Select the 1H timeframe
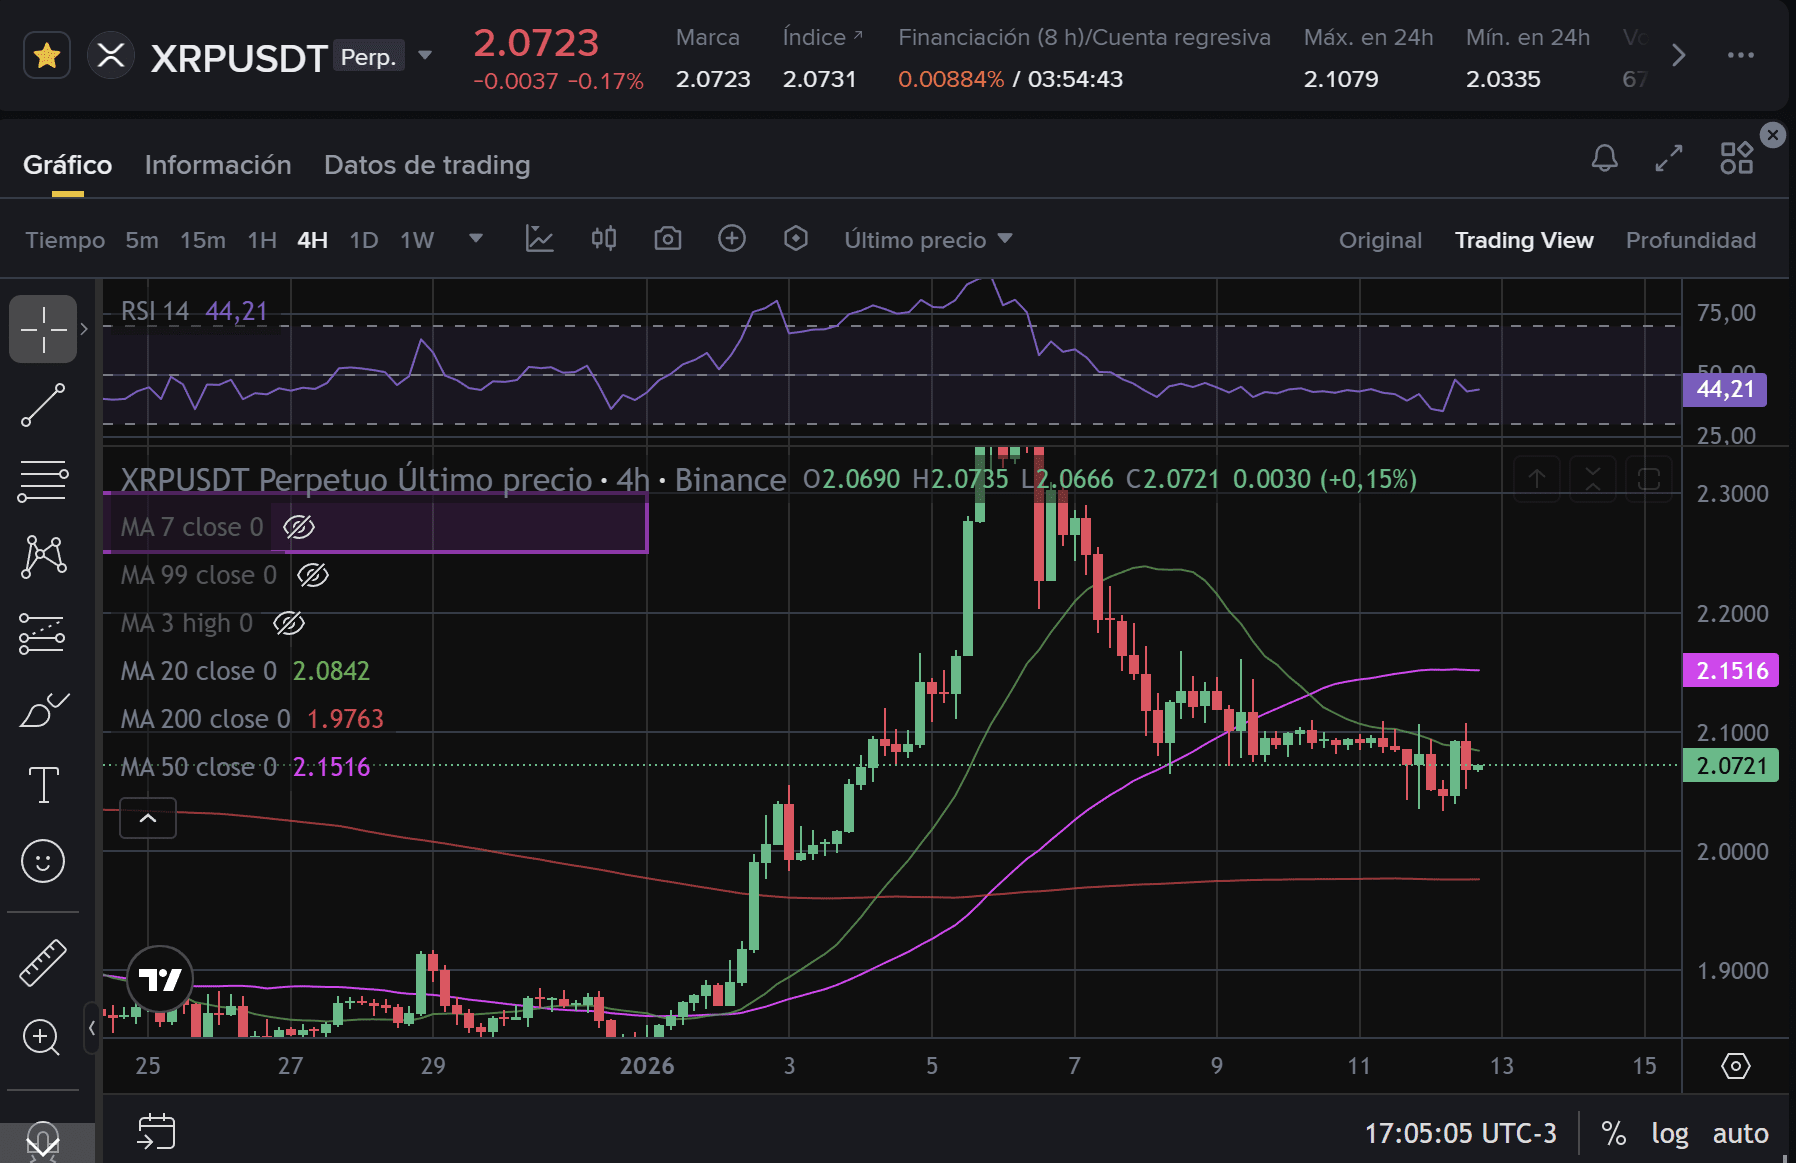 tap(262, 240)
